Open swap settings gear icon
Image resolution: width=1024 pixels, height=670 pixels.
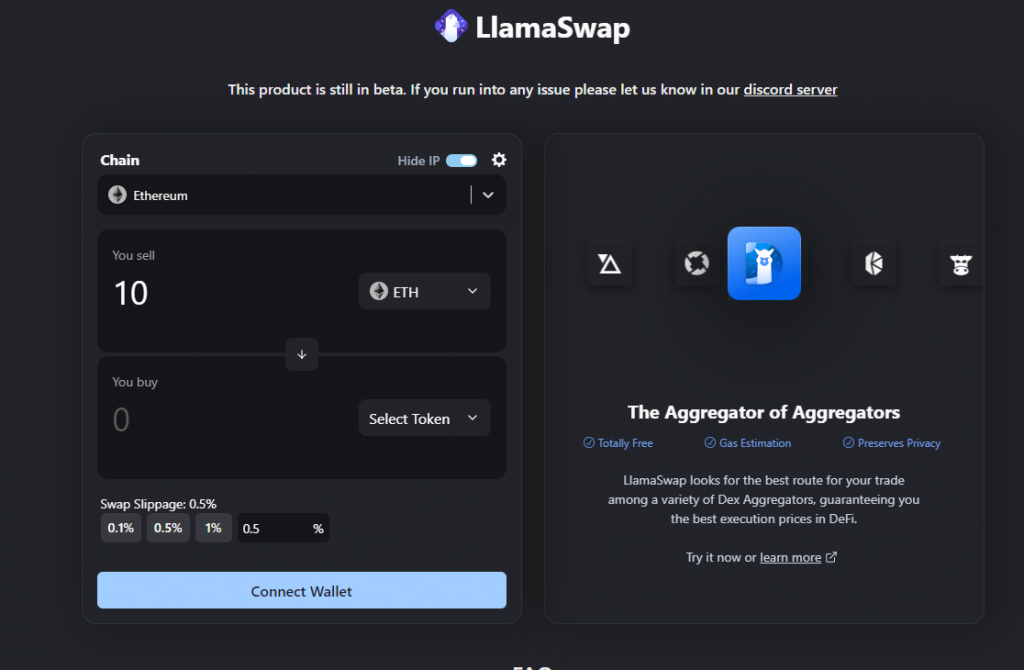[499, 160]
